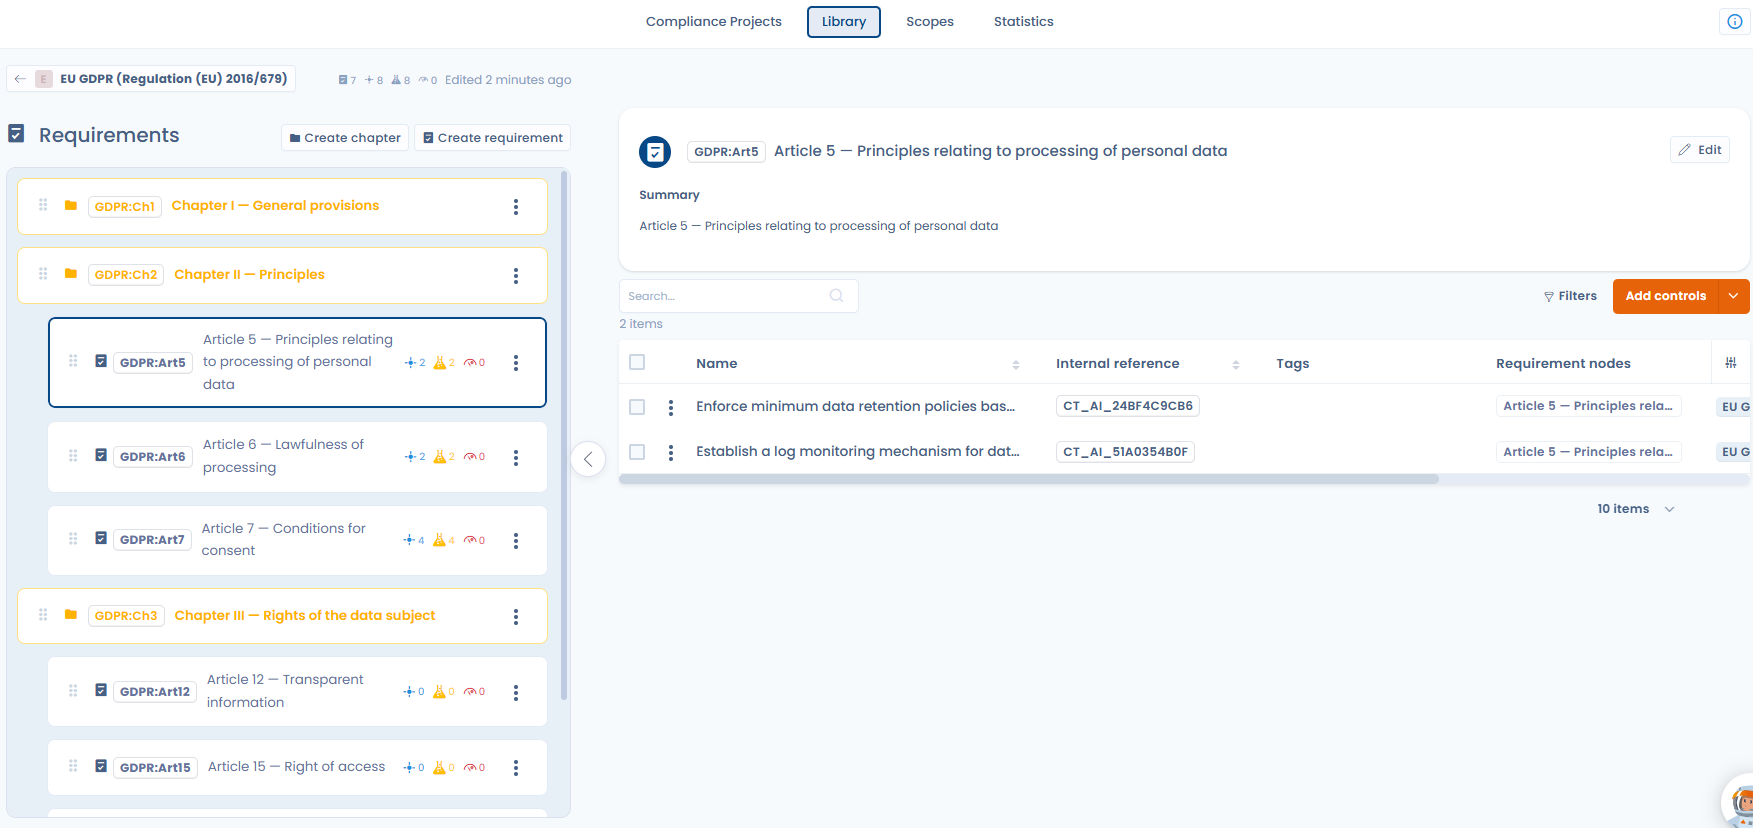Sort the table by Internal reference
This screenshot has height=828, width=1753.
(x=1236, y=364)
